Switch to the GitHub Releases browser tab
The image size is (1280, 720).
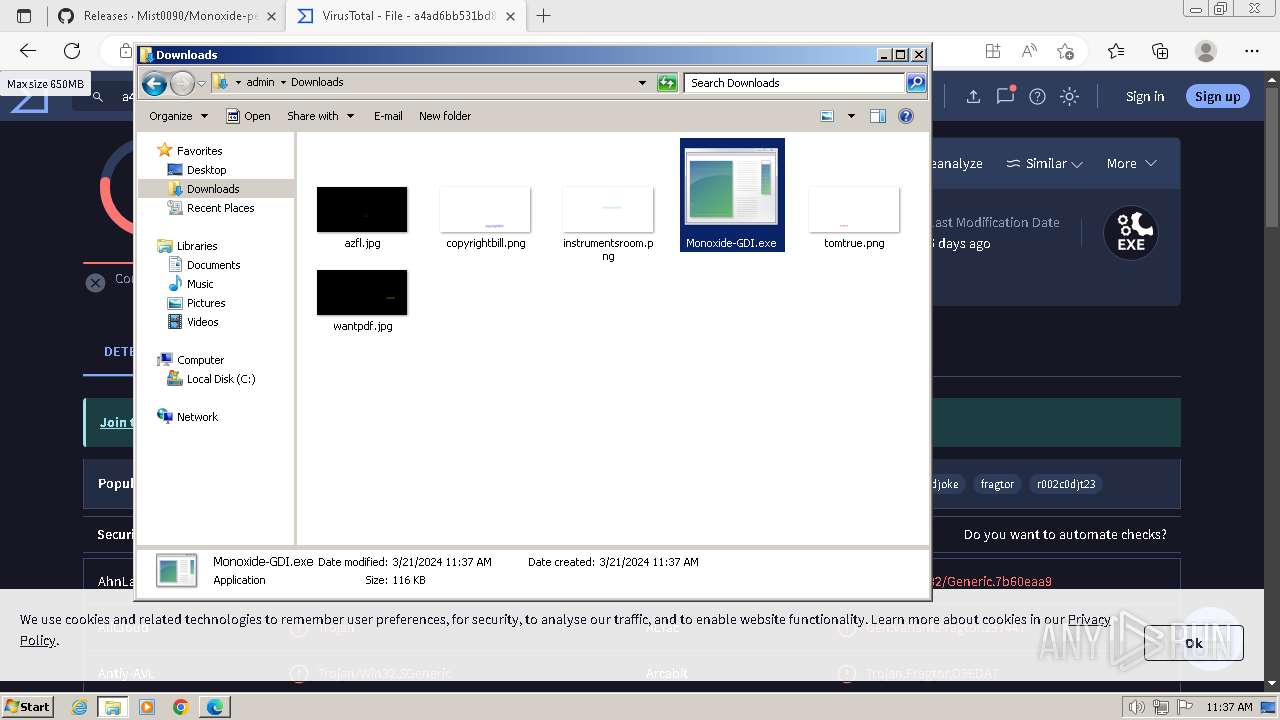[x=166, y=16]
